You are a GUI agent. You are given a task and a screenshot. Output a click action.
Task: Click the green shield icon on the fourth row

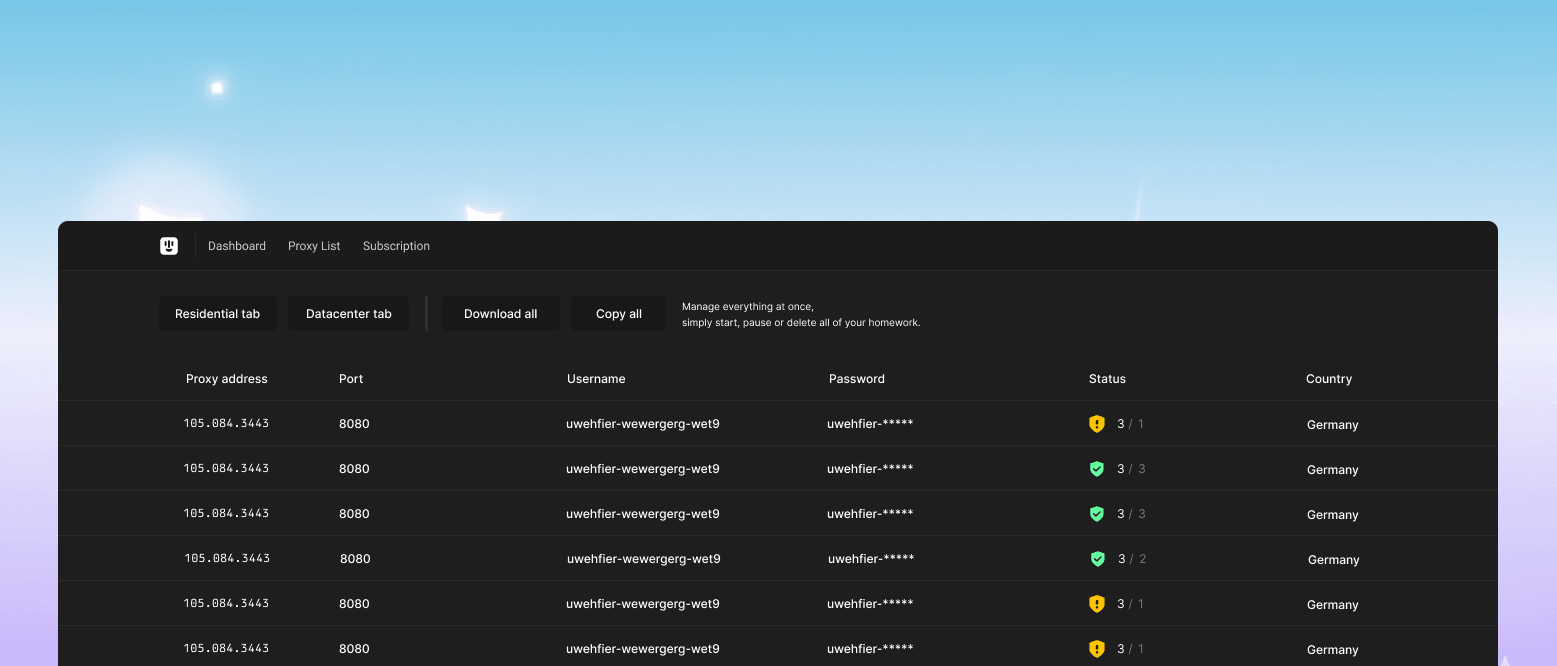1097,558
